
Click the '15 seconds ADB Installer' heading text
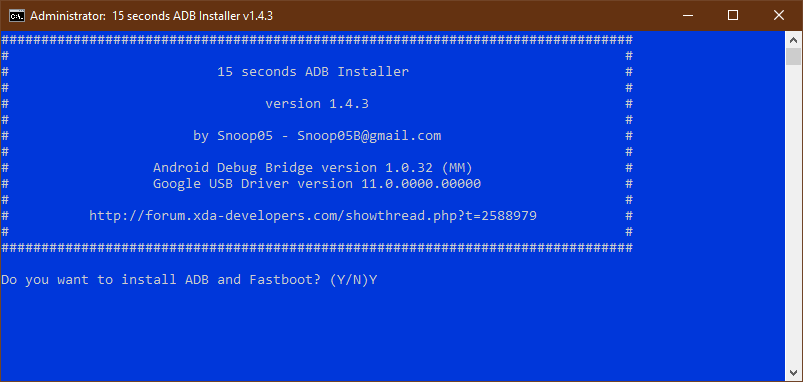[x=313, y=72]
